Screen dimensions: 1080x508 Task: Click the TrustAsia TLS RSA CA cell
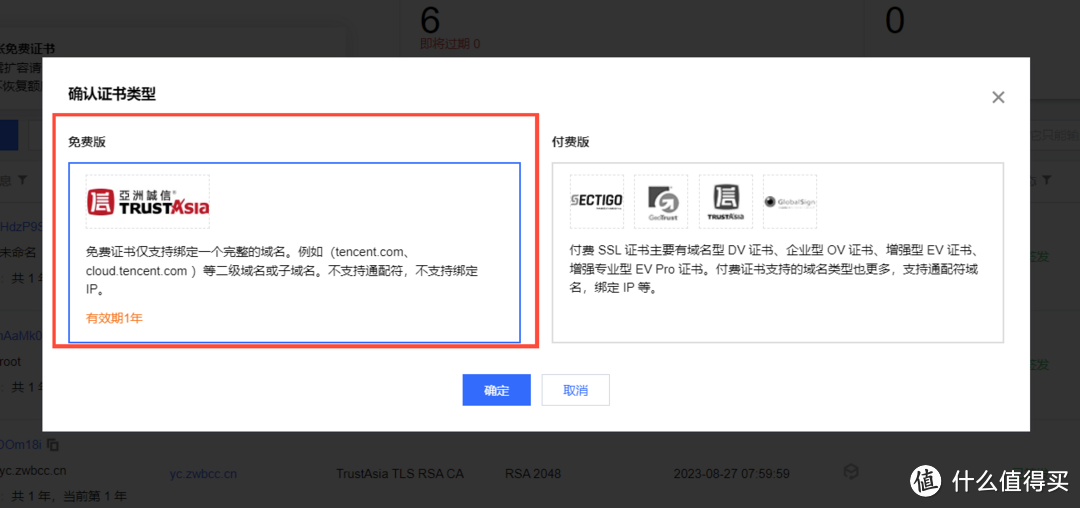(x=399, y=474)
